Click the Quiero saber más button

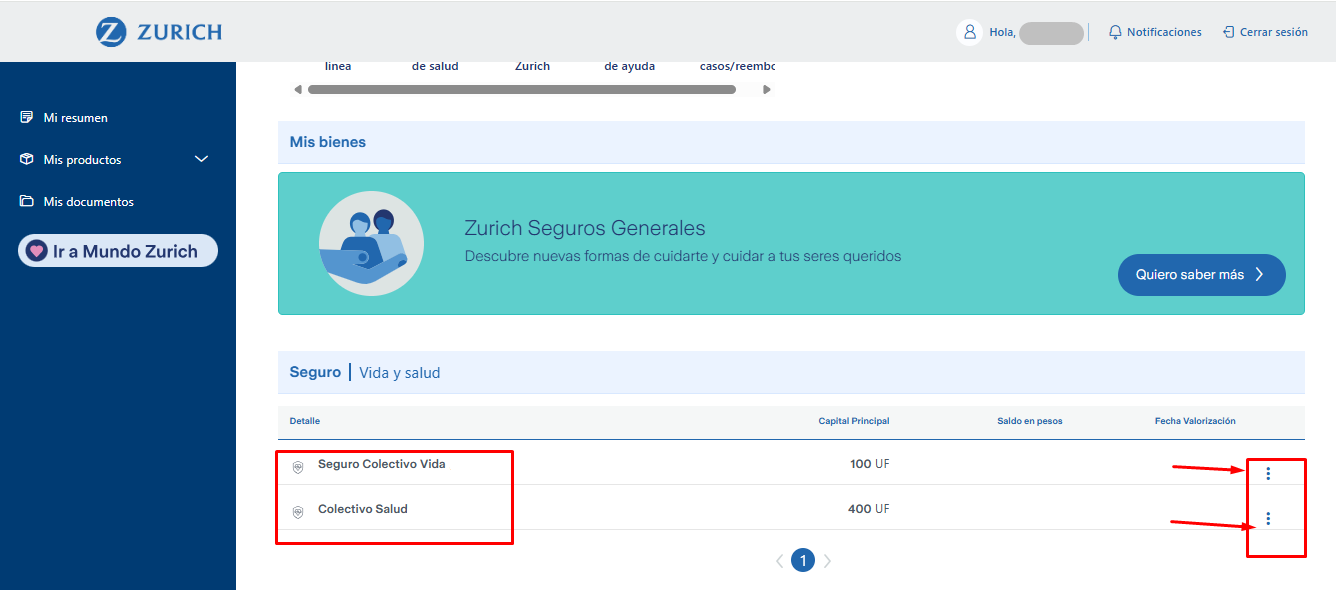1202,274
